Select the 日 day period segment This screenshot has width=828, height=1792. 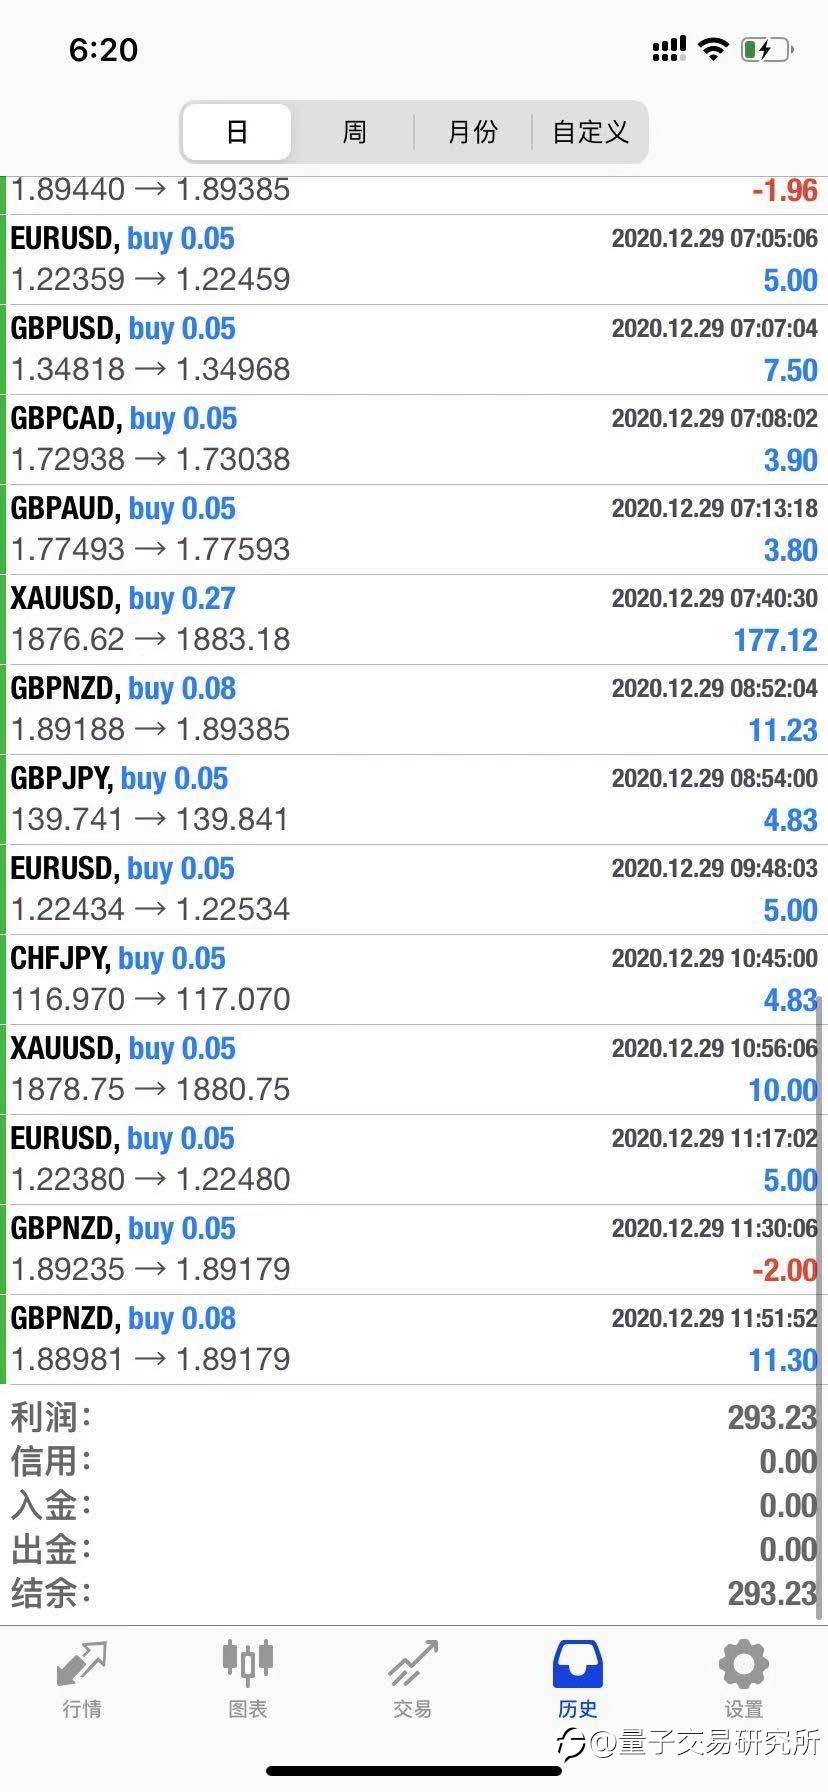(x=237, y=132)
